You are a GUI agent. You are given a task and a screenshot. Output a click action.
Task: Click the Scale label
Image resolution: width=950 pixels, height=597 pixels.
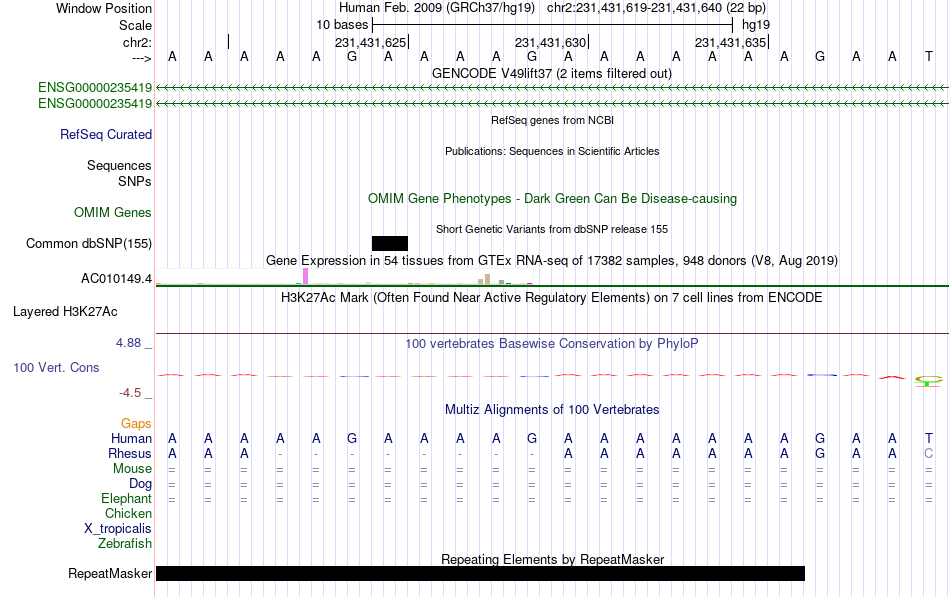pyautogui.click(x=135, y=25)
